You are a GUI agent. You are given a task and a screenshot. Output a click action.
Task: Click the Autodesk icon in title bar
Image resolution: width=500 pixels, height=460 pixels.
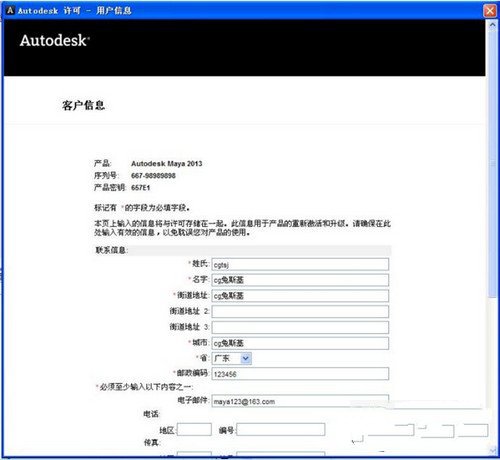[x=10, y=10]
